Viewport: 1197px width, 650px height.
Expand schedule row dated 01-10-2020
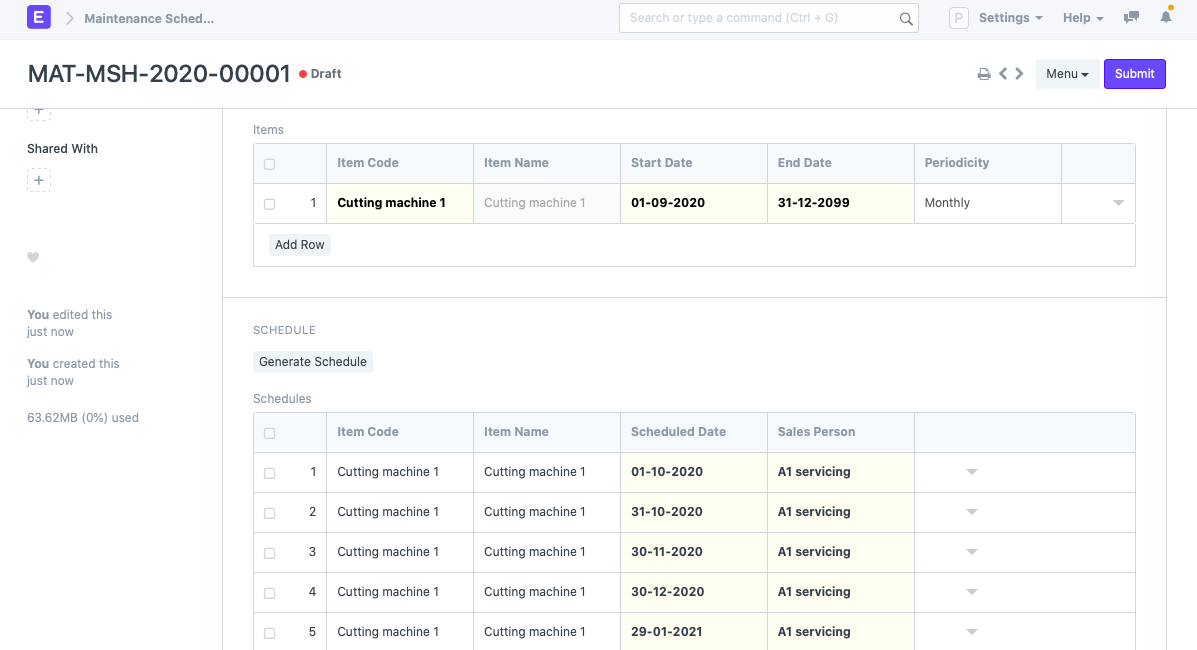coord(971,472)
